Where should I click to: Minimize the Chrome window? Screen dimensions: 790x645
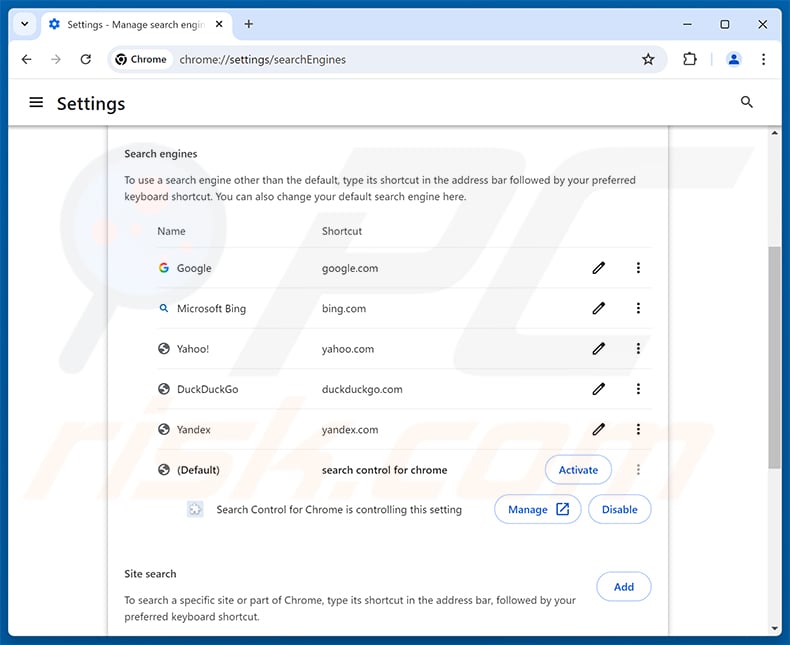[687, 24]
